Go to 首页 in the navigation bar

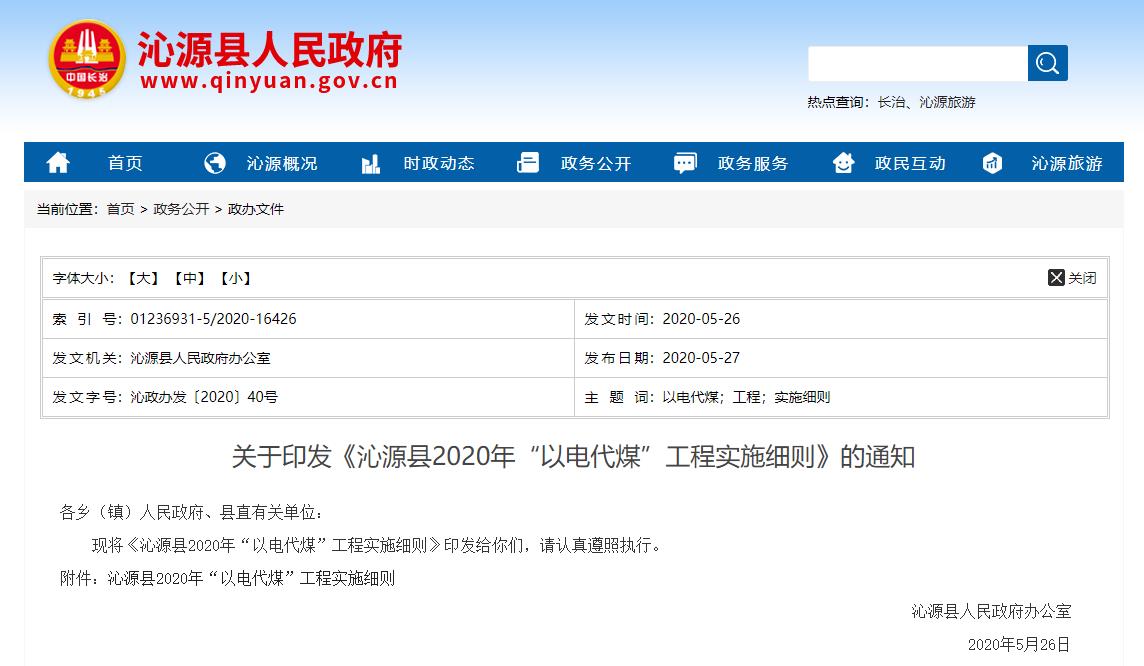click(125, 163)
